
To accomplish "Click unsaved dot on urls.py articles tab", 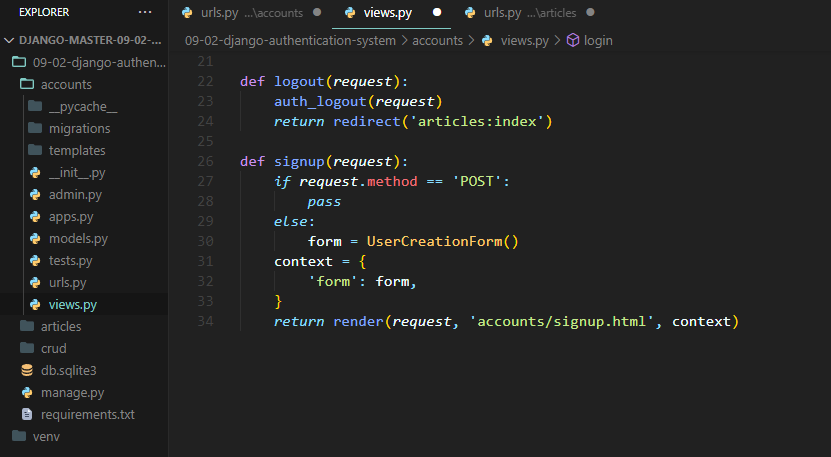I will (590, 12).
